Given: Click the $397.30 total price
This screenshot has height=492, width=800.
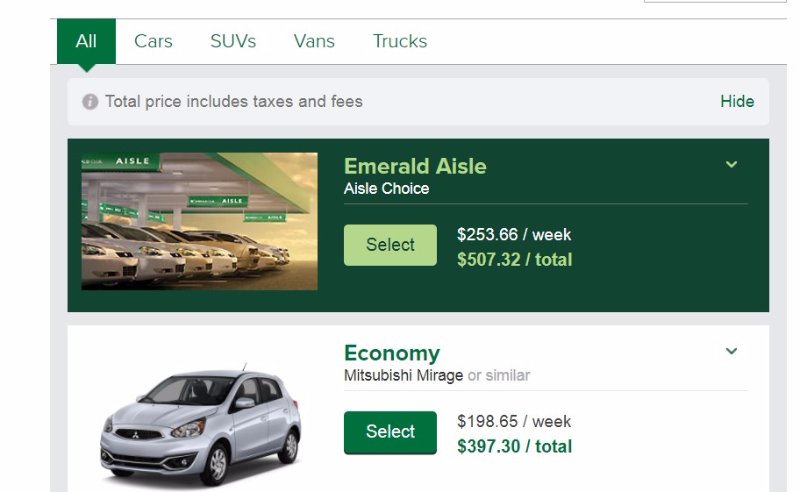Looking at the screenshot, I should pyautogui.click(x=514, y=446).
